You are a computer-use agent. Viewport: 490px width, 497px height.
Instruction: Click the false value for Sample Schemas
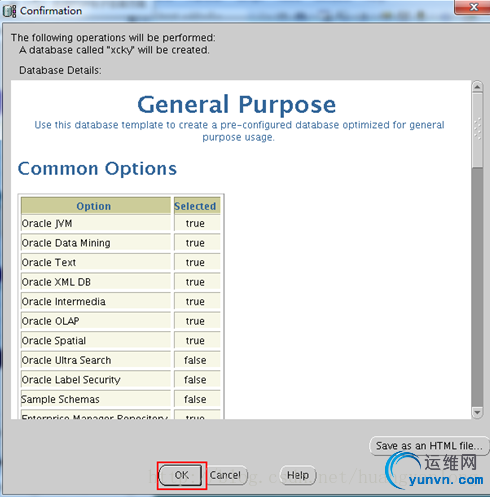point(195,399)
